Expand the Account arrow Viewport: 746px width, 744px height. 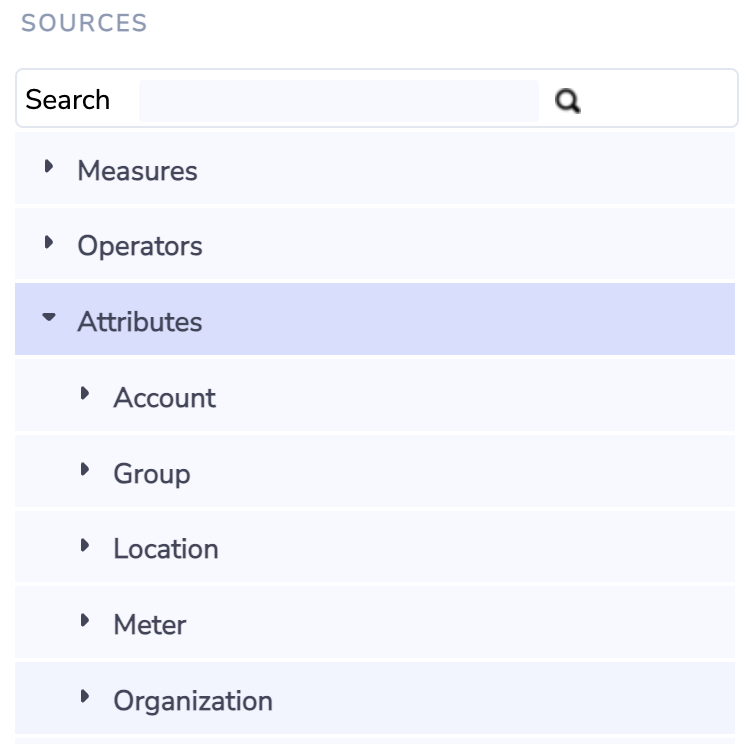coord(85,393)
